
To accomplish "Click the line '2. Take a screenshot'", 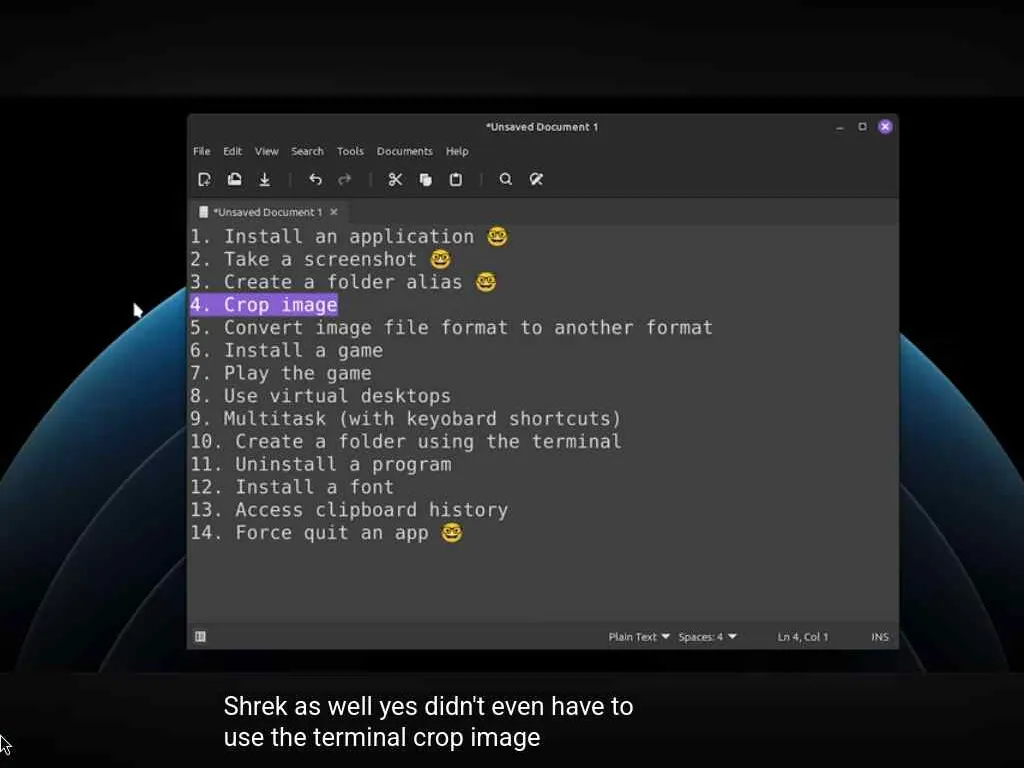I will tap(304, 259).
